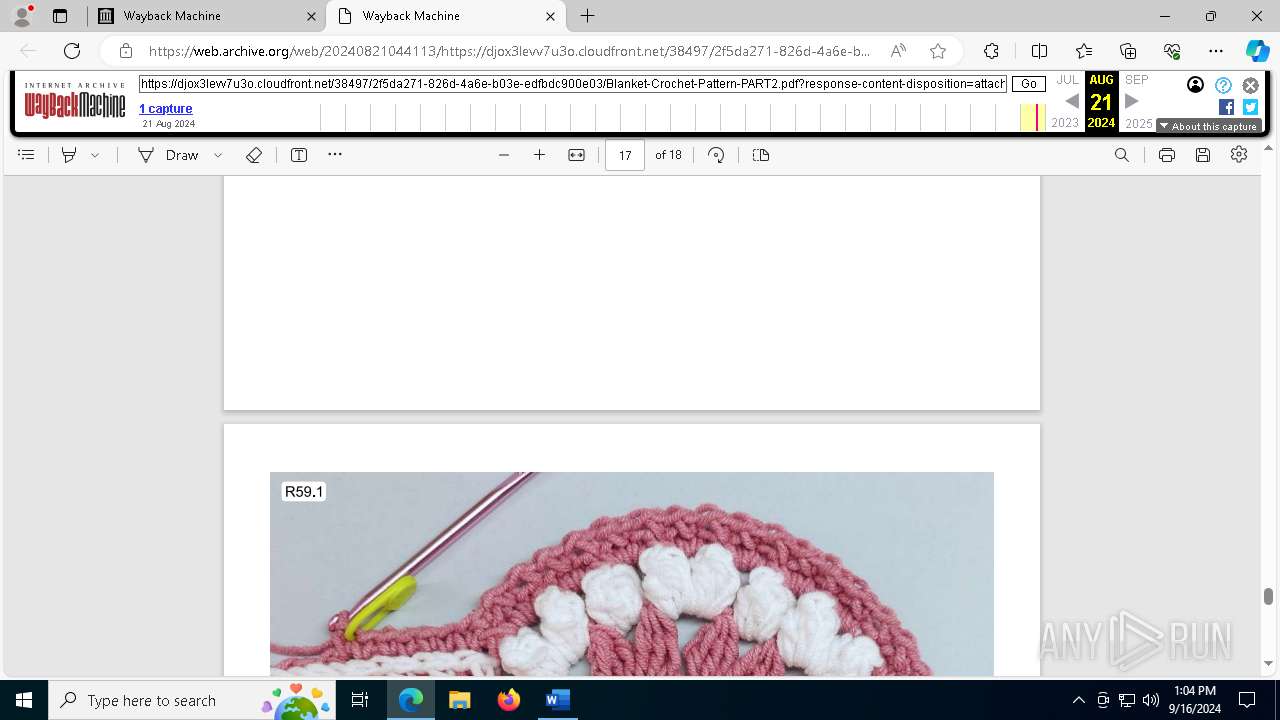Open the Windows Start menu
Image resolution: width=1280 pixels, height=720 pixels.
click(x=24, y=700)
